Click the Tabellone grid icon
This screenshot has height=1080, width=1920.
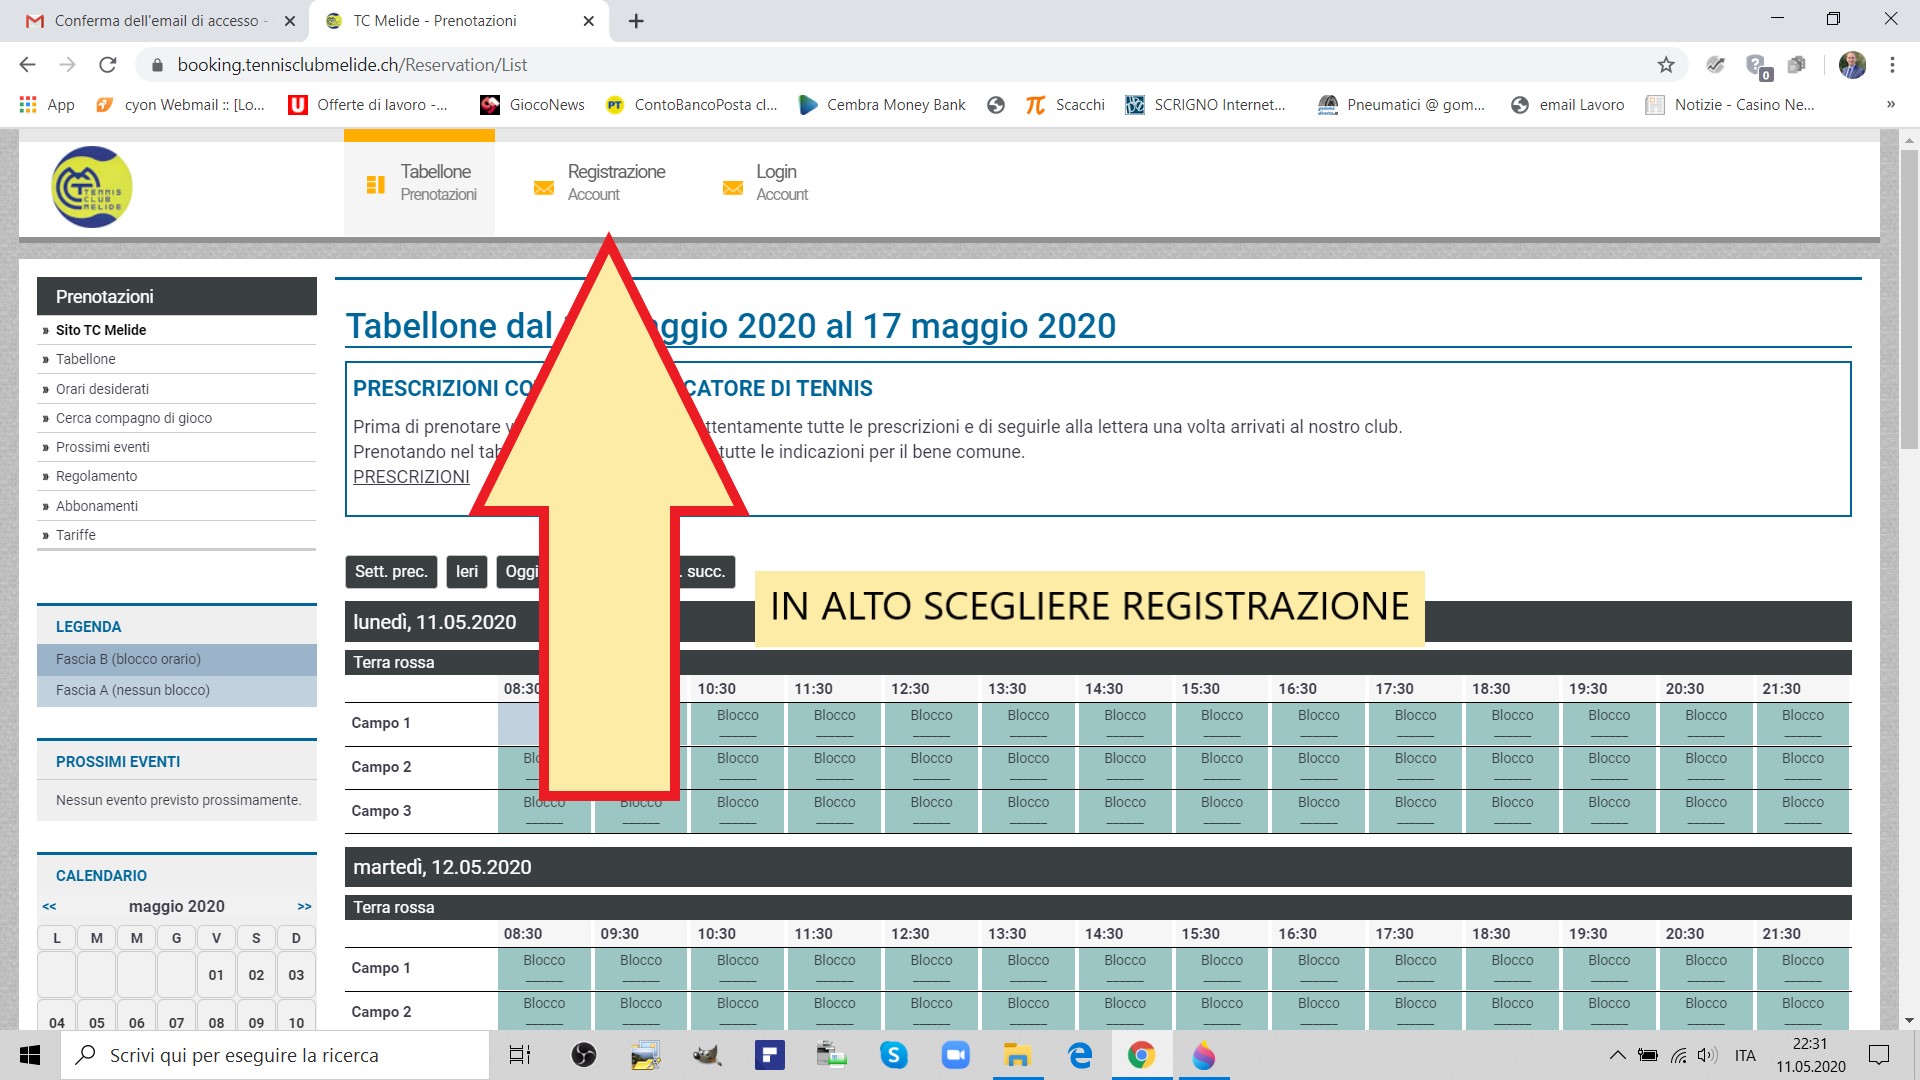(376, 185)
